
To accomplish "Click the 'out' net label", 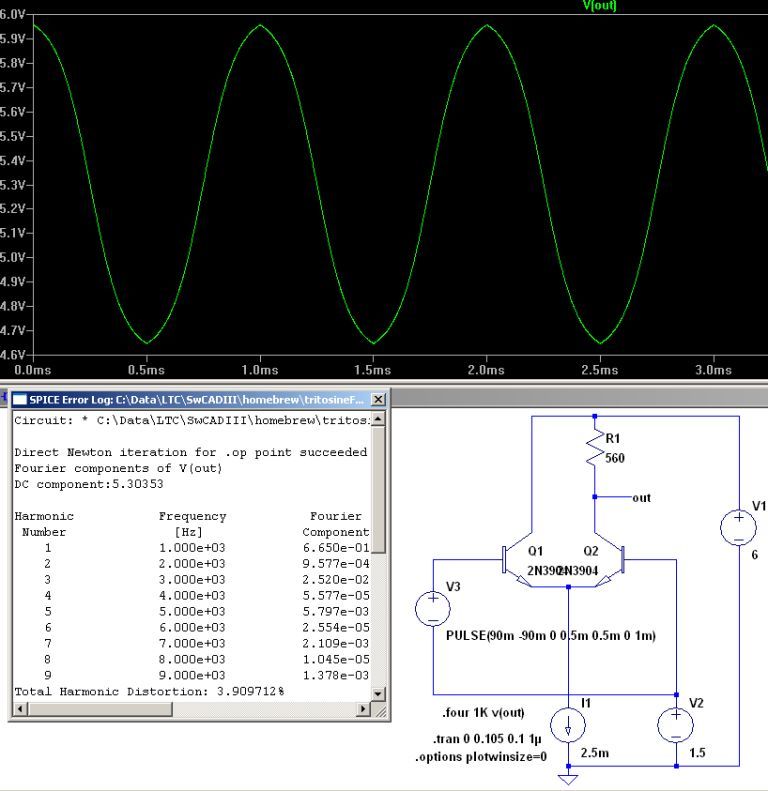I will click(x=642, y=496).
